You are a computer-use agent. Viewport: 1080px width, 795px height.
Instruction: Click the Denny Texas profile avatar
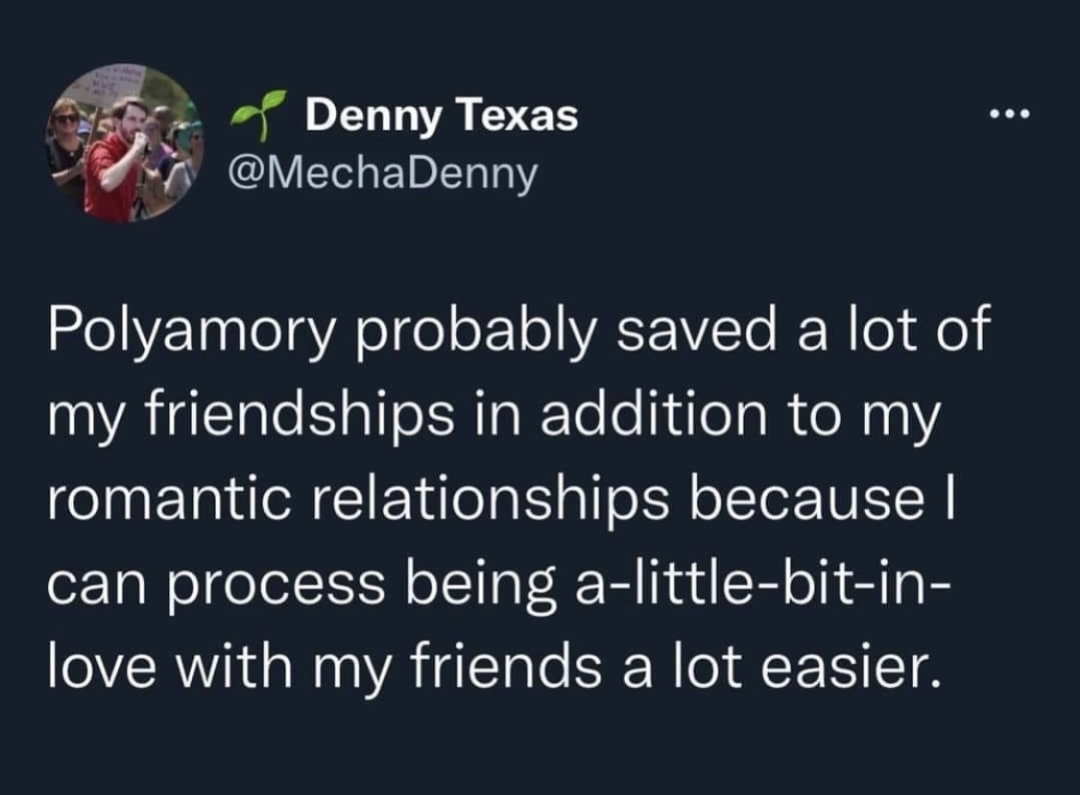pyautogui.click(x=125, y=143)
